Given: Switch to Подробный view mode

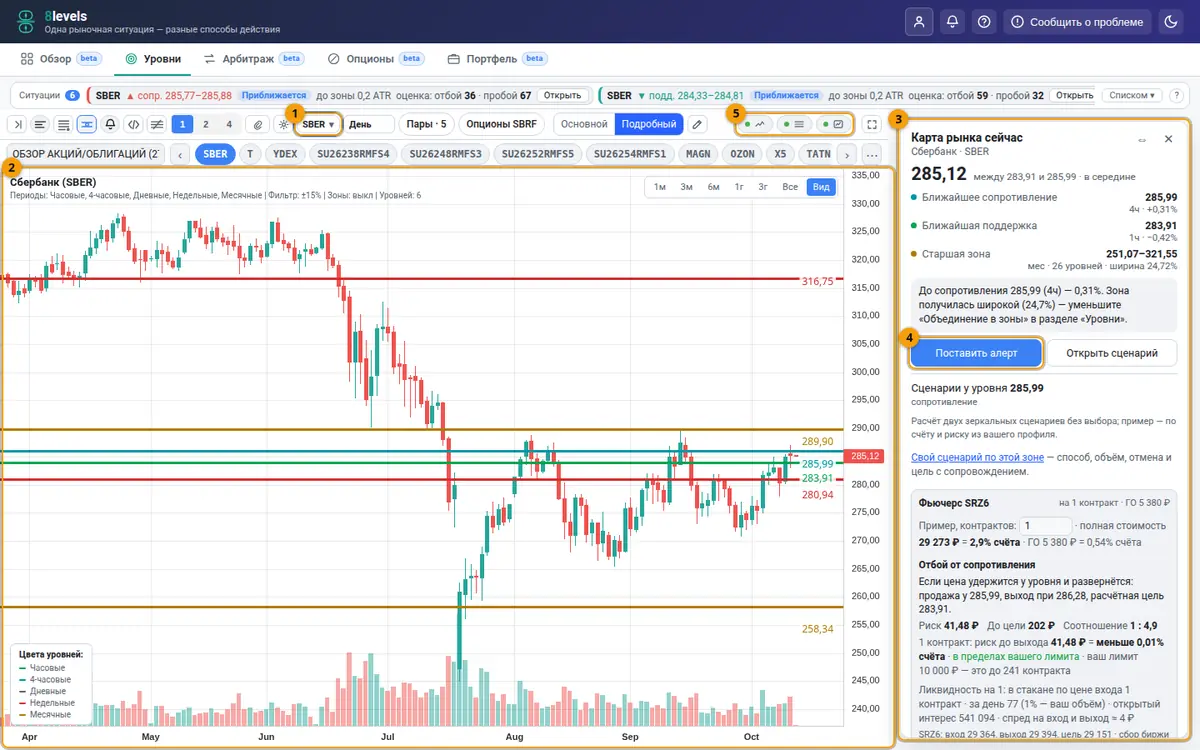Looking at the screenshot, I should pyautogui.click(x=648, y=124).
